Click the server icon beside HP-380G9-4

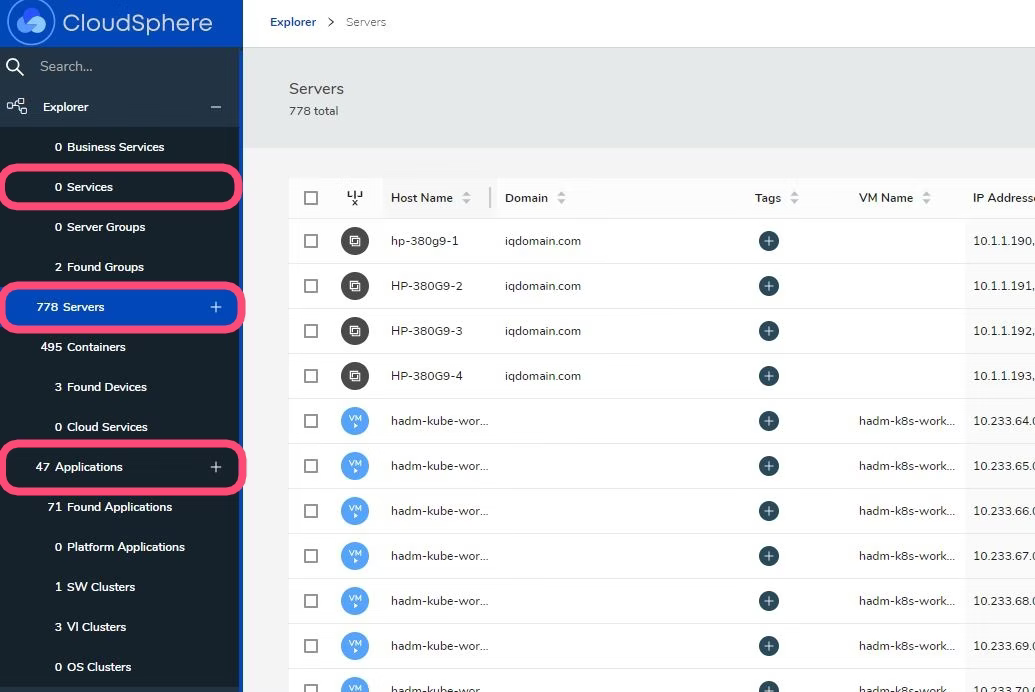pos(355,375)
